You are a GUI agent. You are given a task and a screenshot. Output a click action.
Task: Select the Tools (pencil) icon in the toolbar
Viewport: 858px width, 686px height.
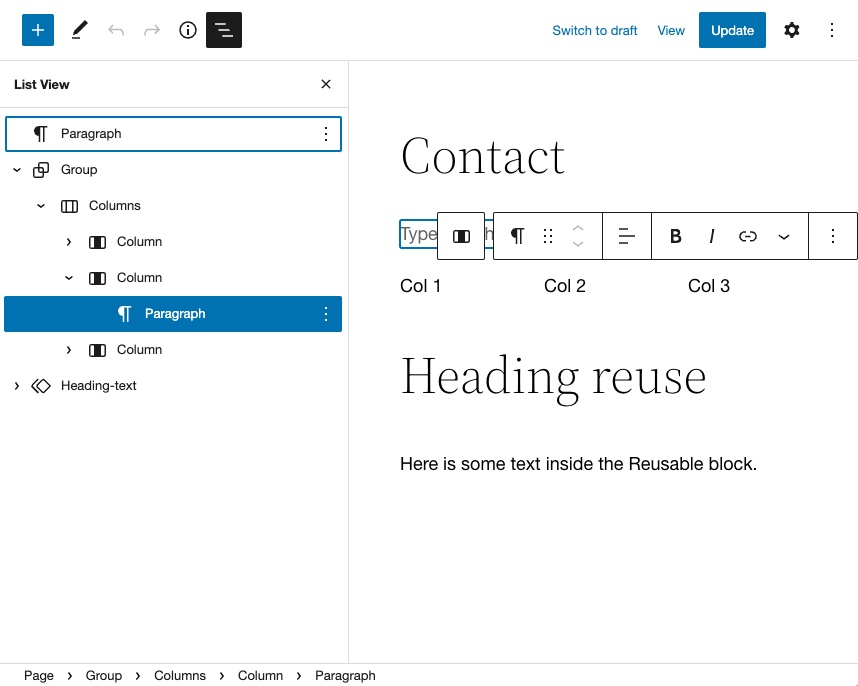[79, 30]
